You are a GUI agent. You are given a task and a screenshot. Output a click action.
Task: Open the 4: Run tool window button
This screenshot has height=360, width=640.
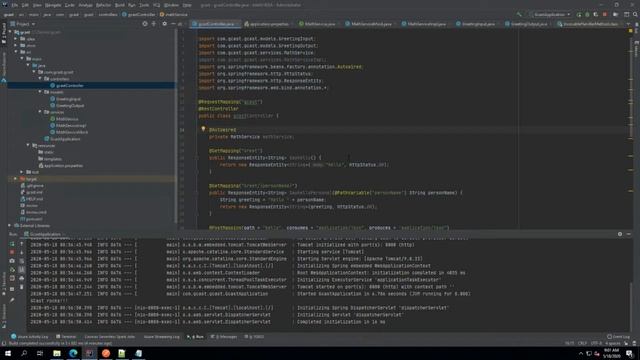195,337
